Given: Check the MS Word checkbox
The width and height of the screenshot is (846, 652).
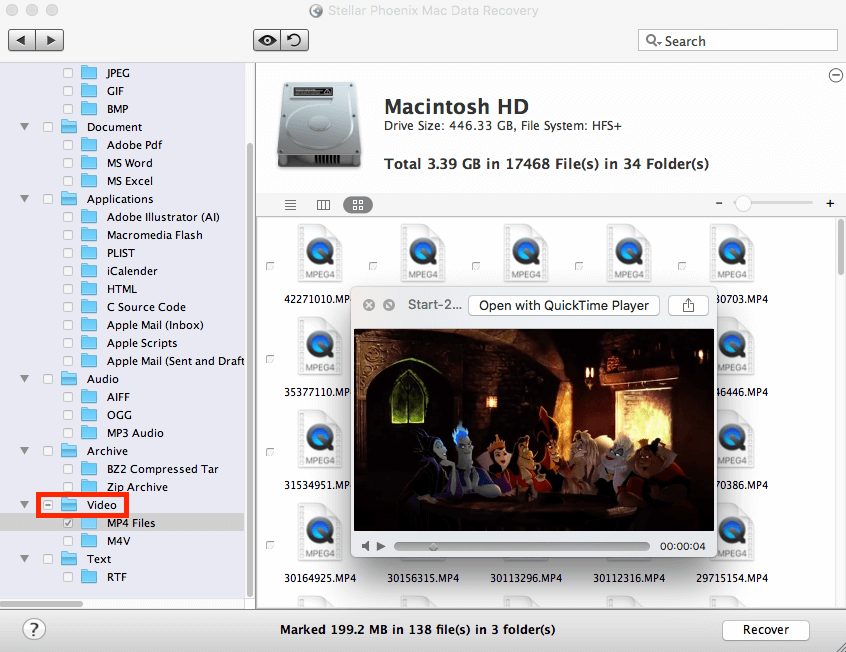Looking at the screenshot, I should coord(68,163).
